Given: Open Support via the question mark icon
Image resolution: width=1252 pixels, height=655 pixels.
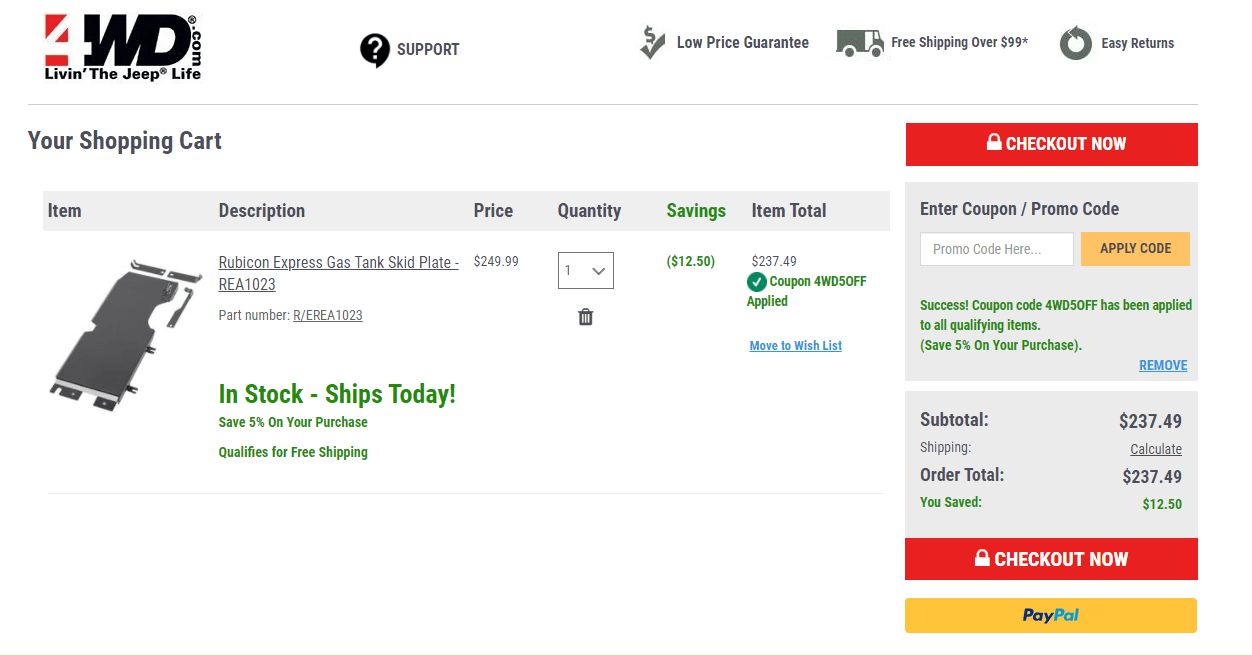Looking at the screenshot, I should tap(375, 50).
